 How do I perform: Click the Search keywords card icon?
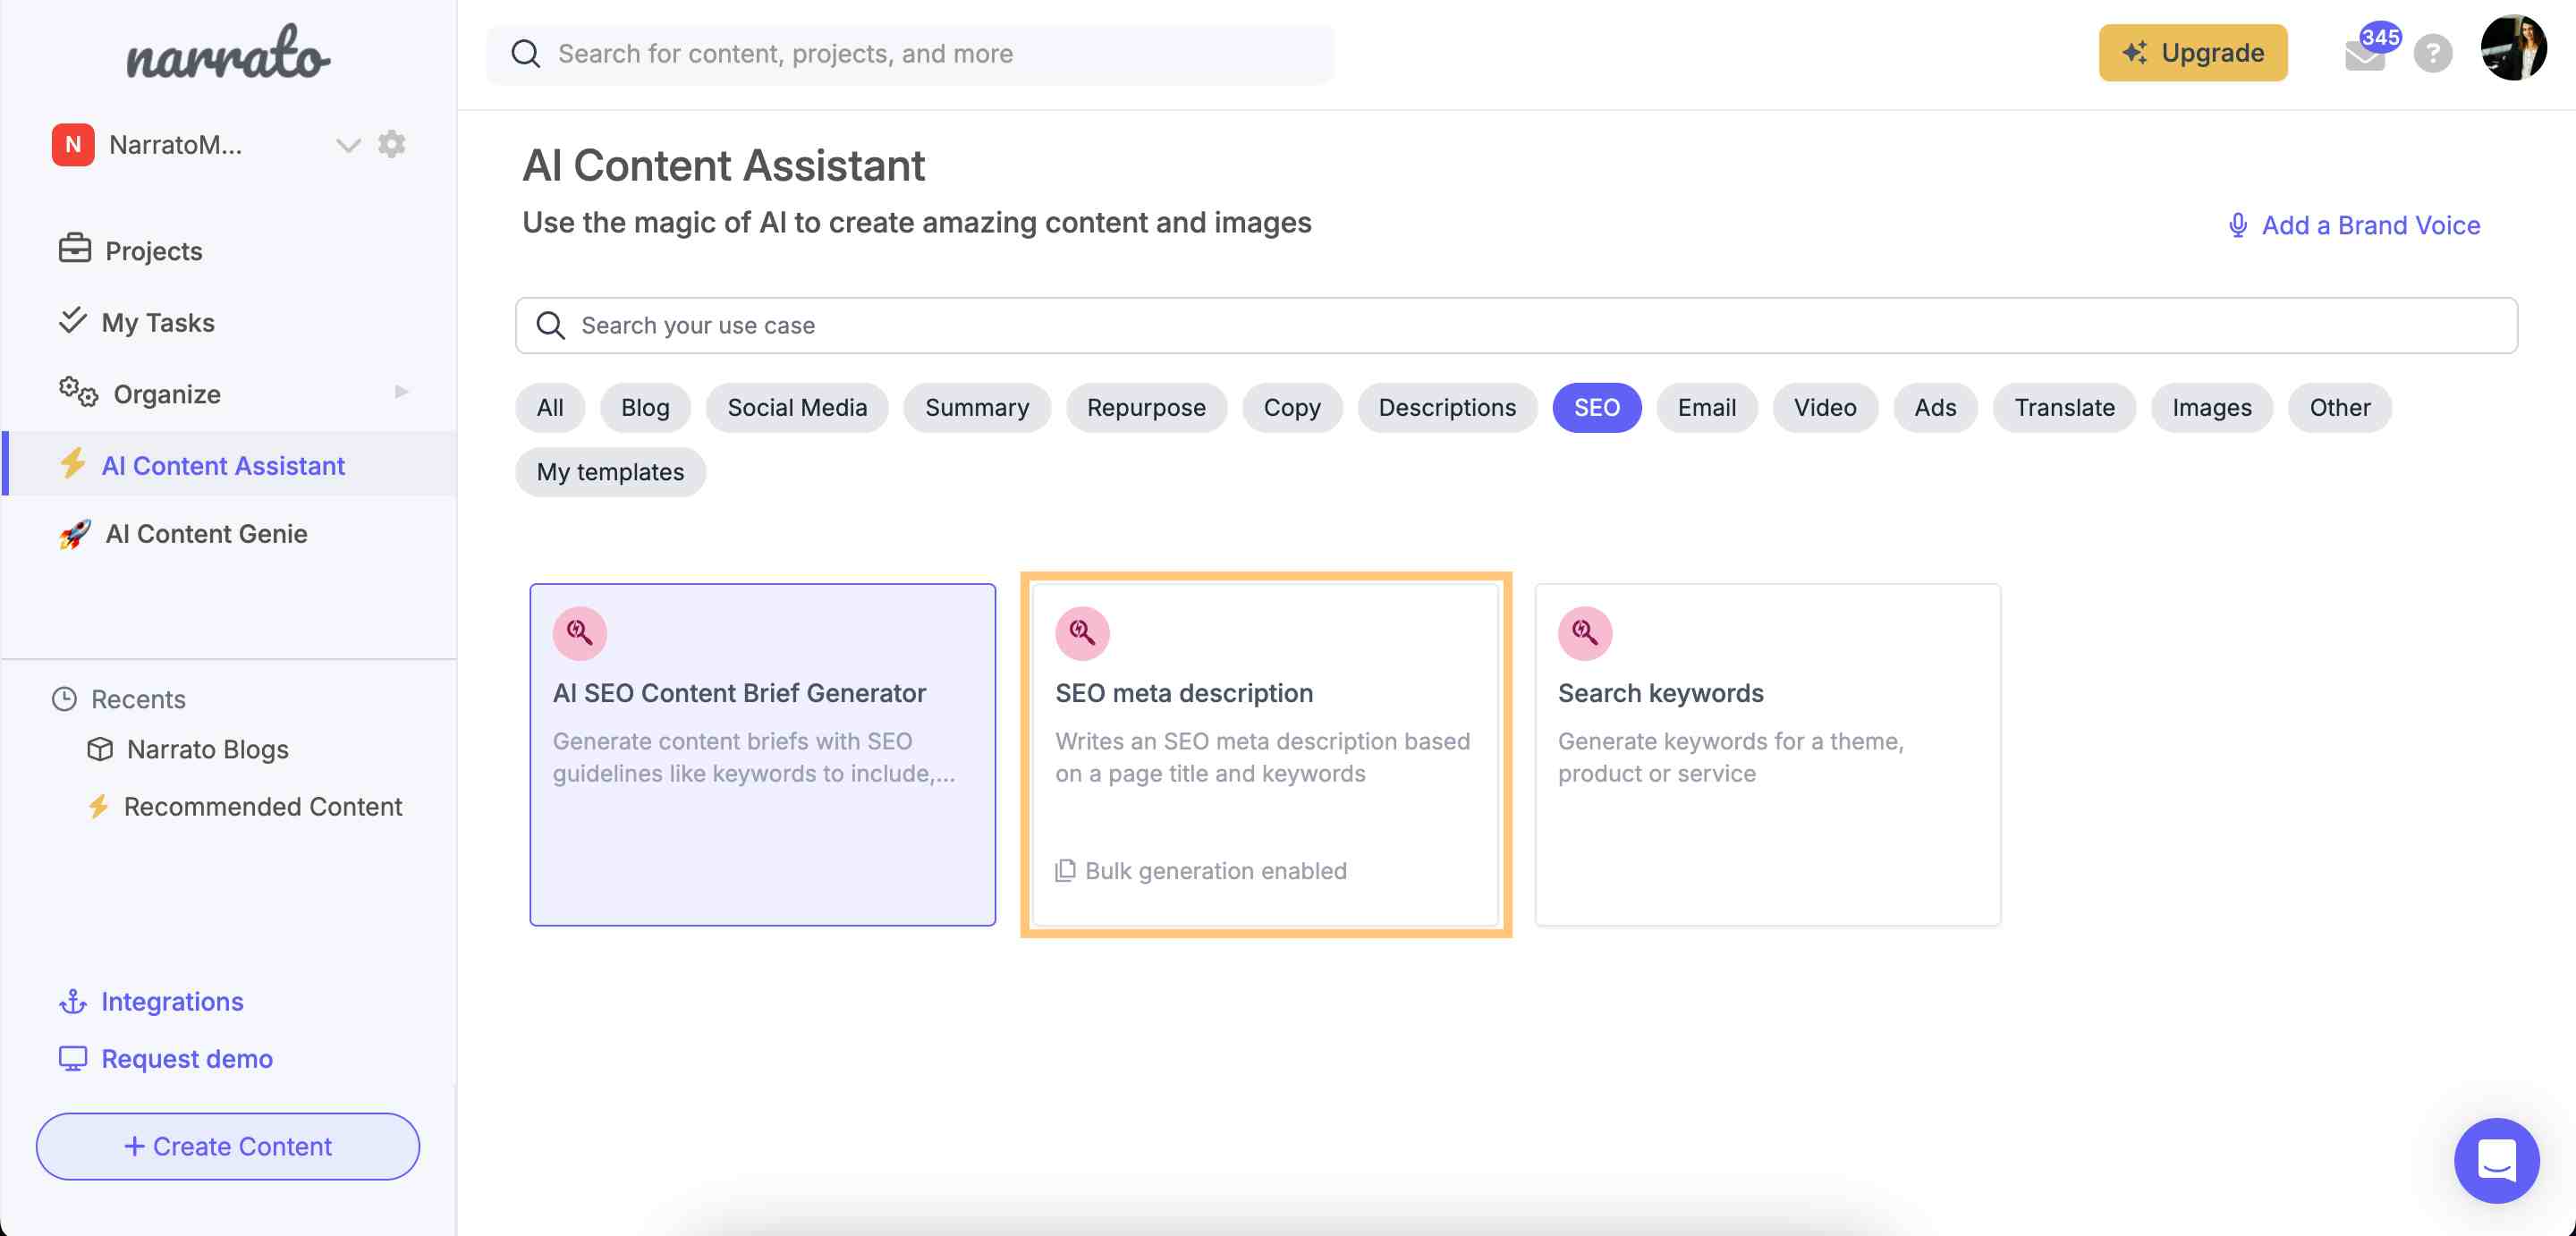coord(1585,632)
